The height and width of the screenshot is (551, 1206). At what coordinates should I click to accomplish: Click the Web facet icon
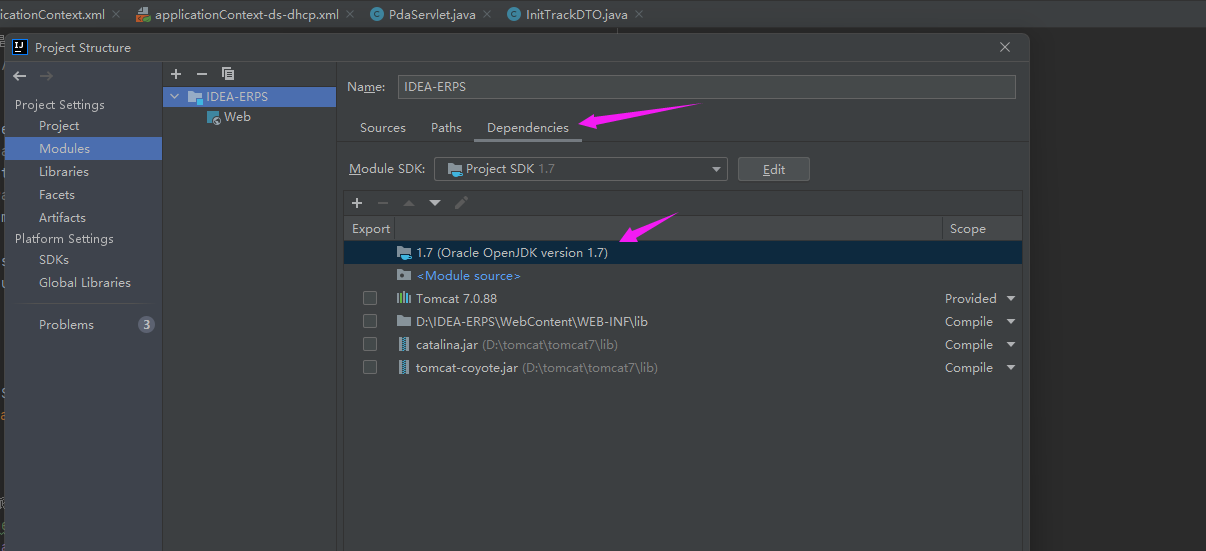point(214,117)
